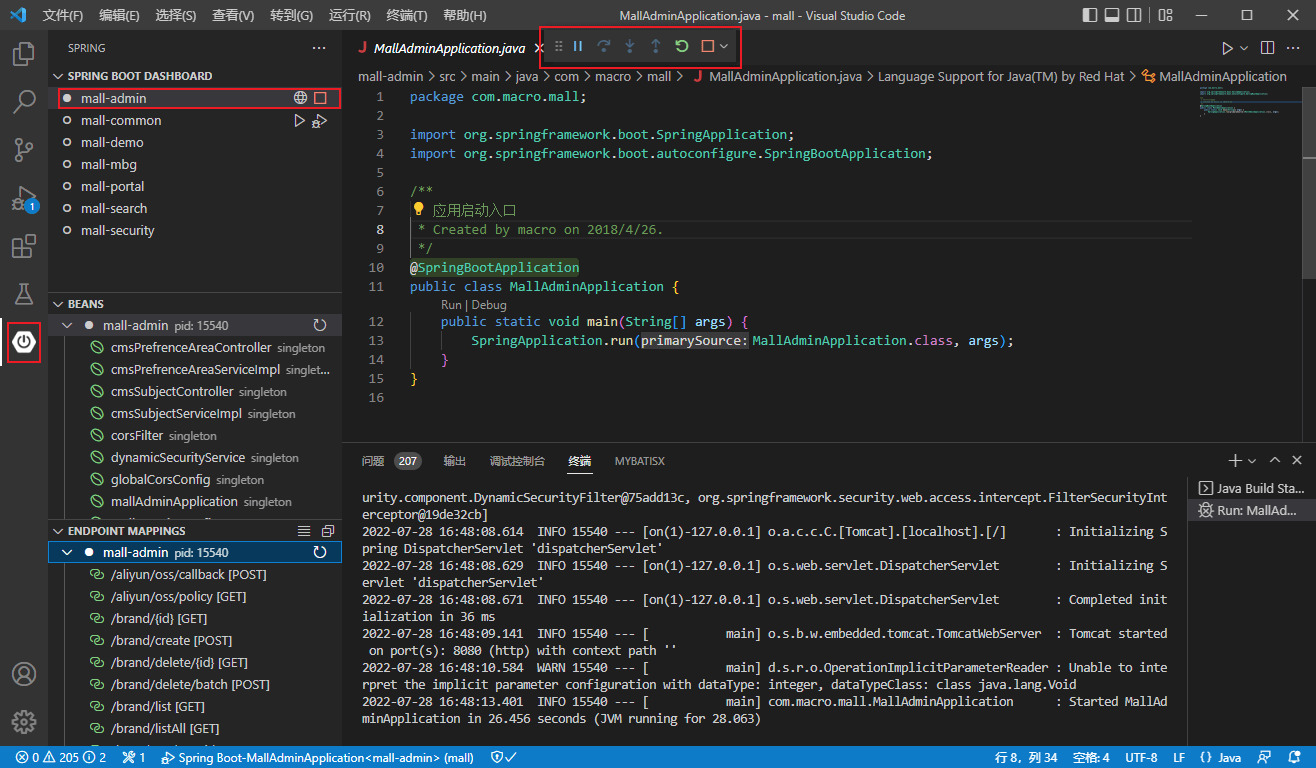Open editor more actions ellipsis

(1294, 48)
